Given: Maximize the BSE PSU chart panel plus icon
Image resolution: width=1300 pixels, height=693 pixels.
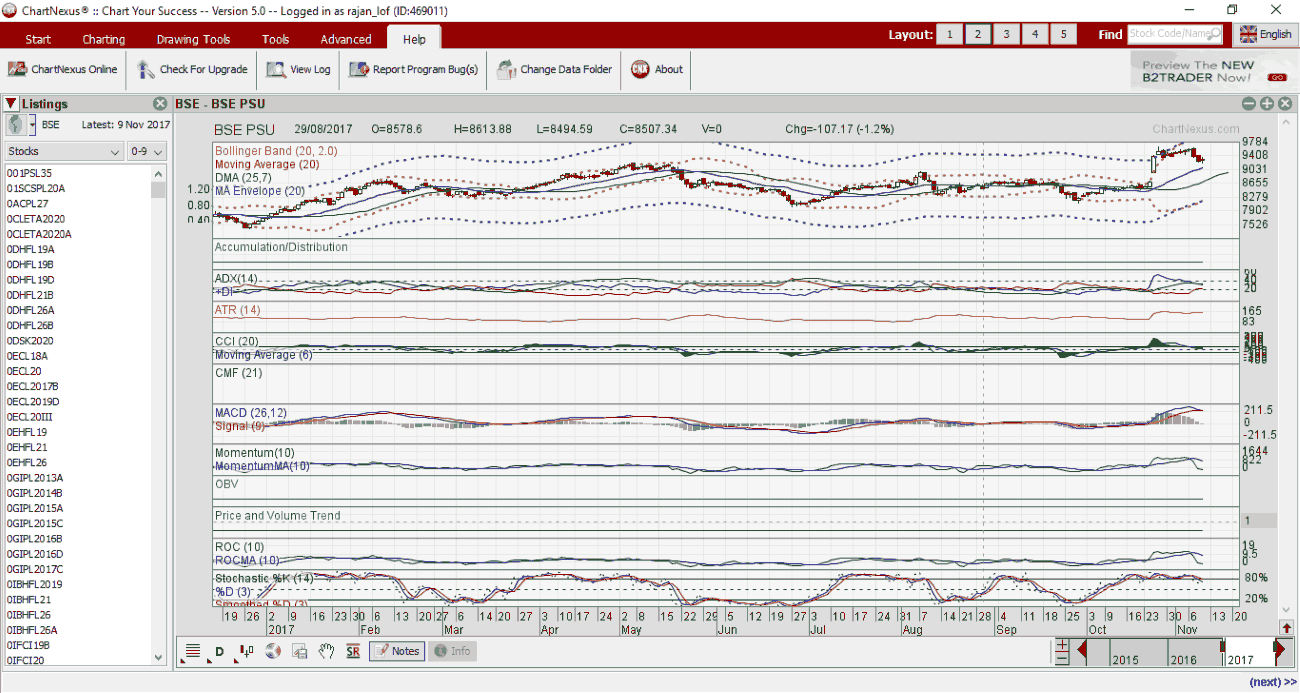Looking at the screenshot, I should [1267, 104].
